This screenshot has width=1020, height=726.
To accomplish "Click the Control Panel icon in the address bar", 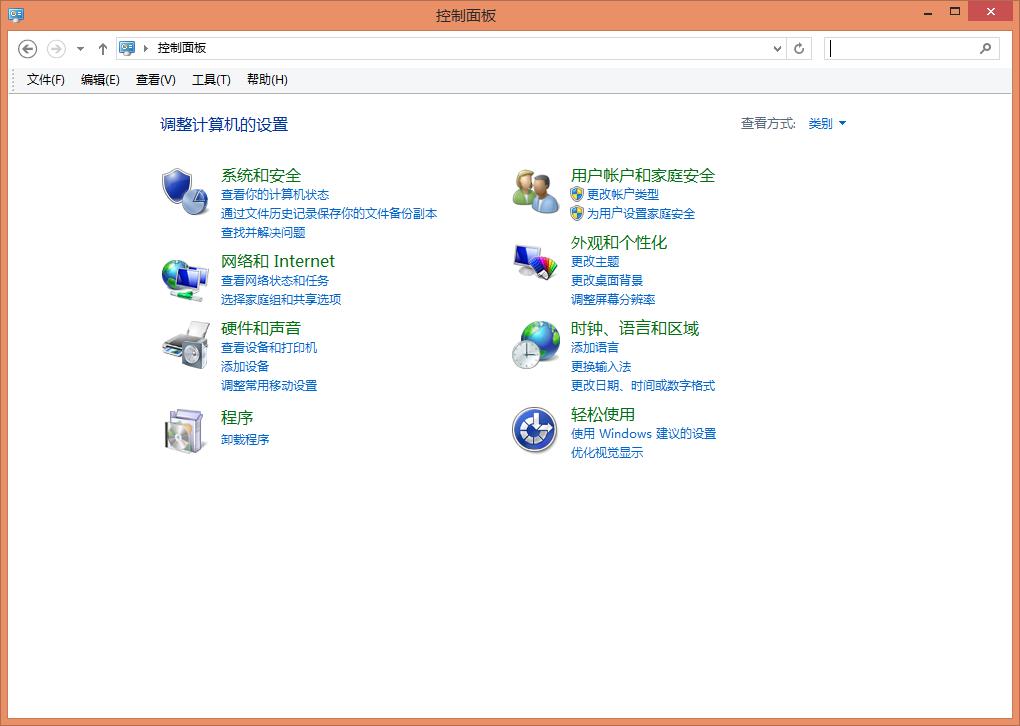I will (126, 47).
